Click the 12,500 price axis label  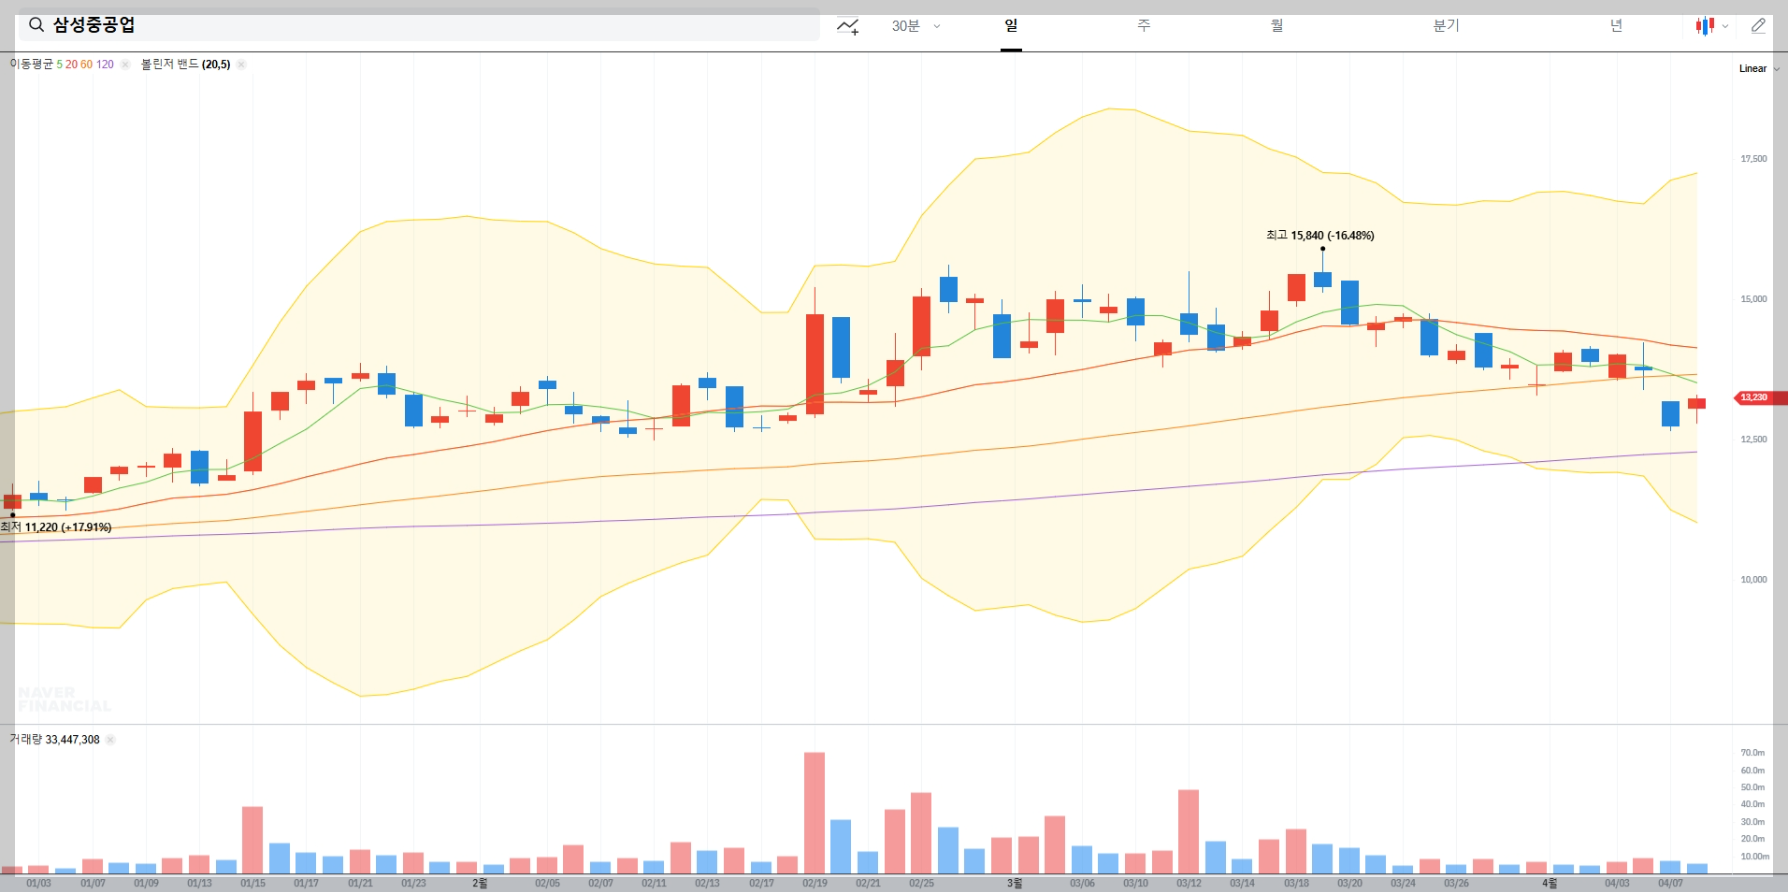pyautogui.click(x=1753, y=439)
